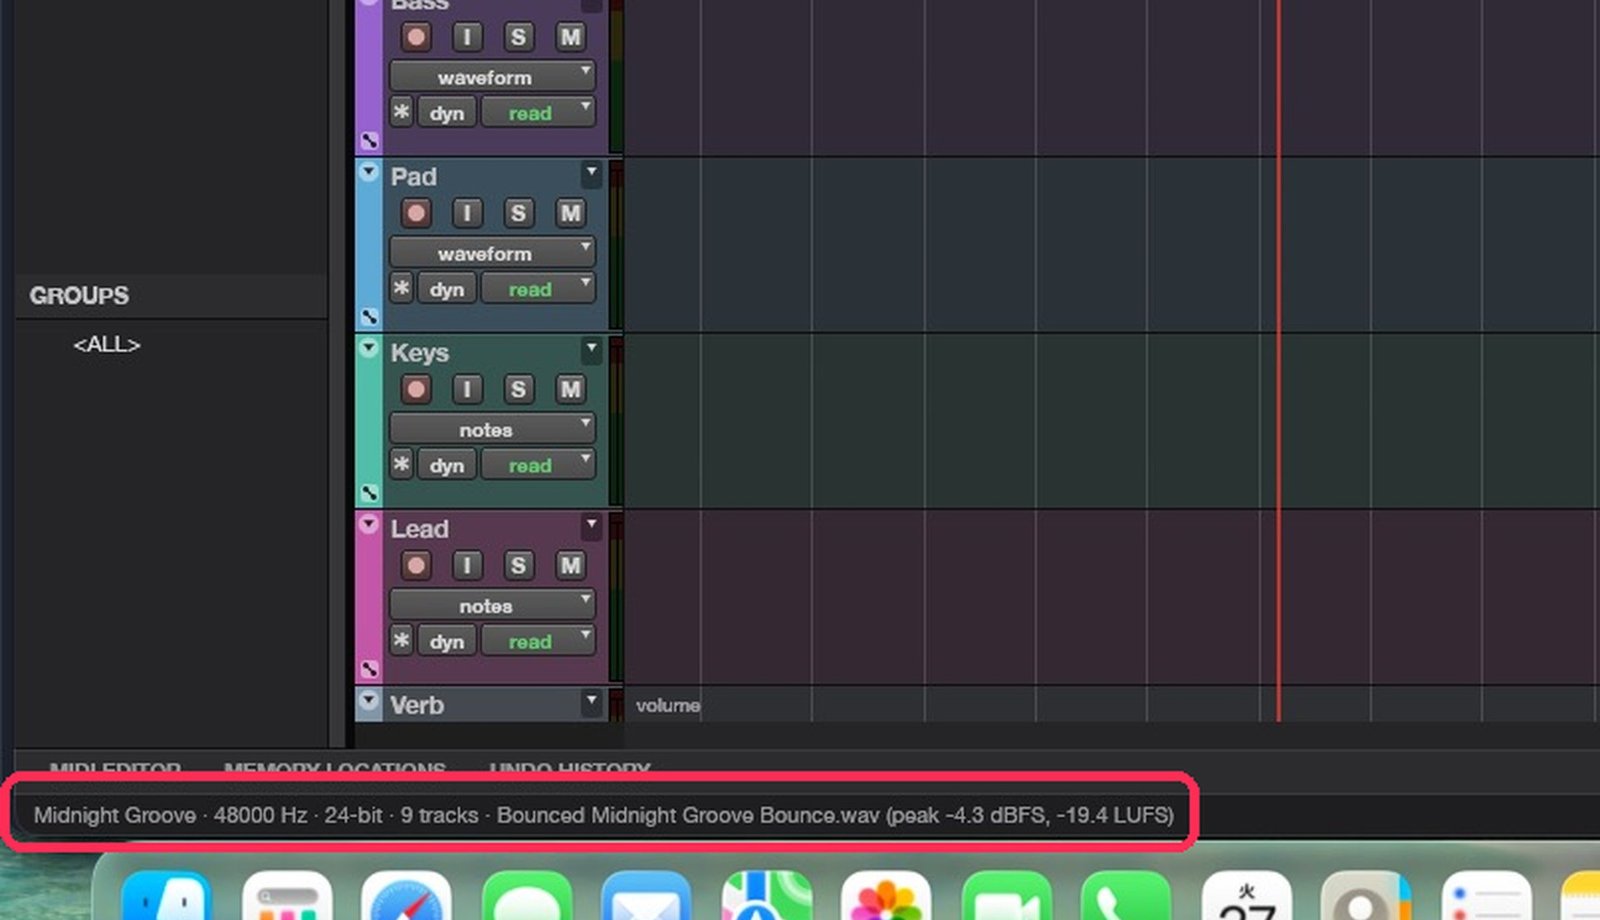Click the asterisk icon on the Lead track
Screen dimensions: 1600x920
401,640
